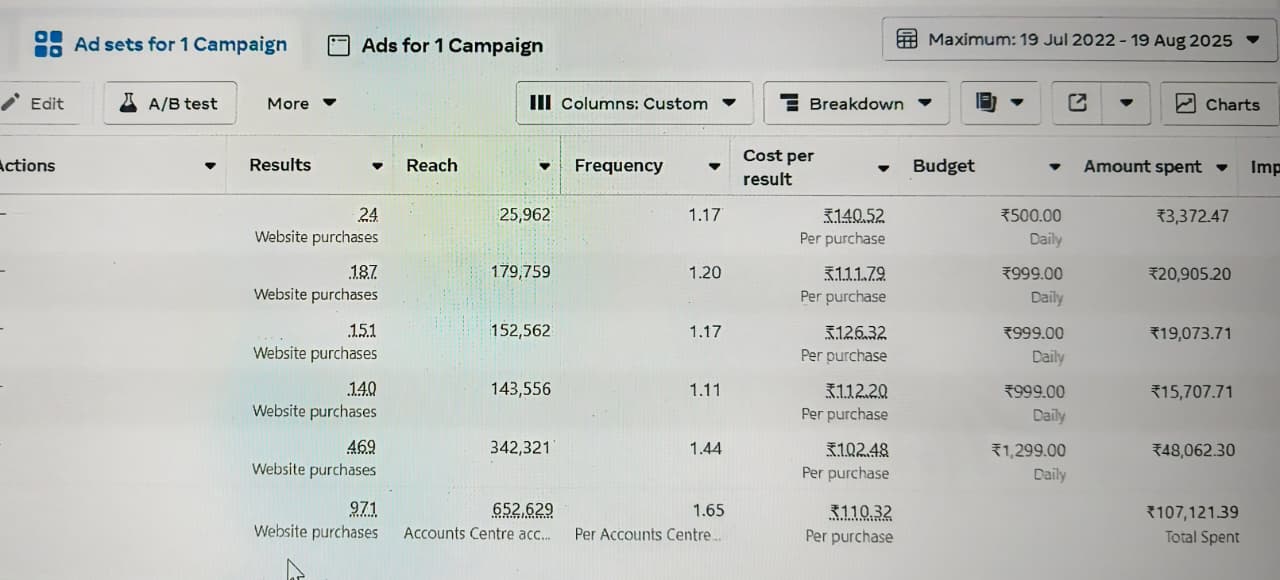Click the ₹1,299.00 daily budget cell
The width and height of the screenshot is (1280, 580).
pos(1029,450)
